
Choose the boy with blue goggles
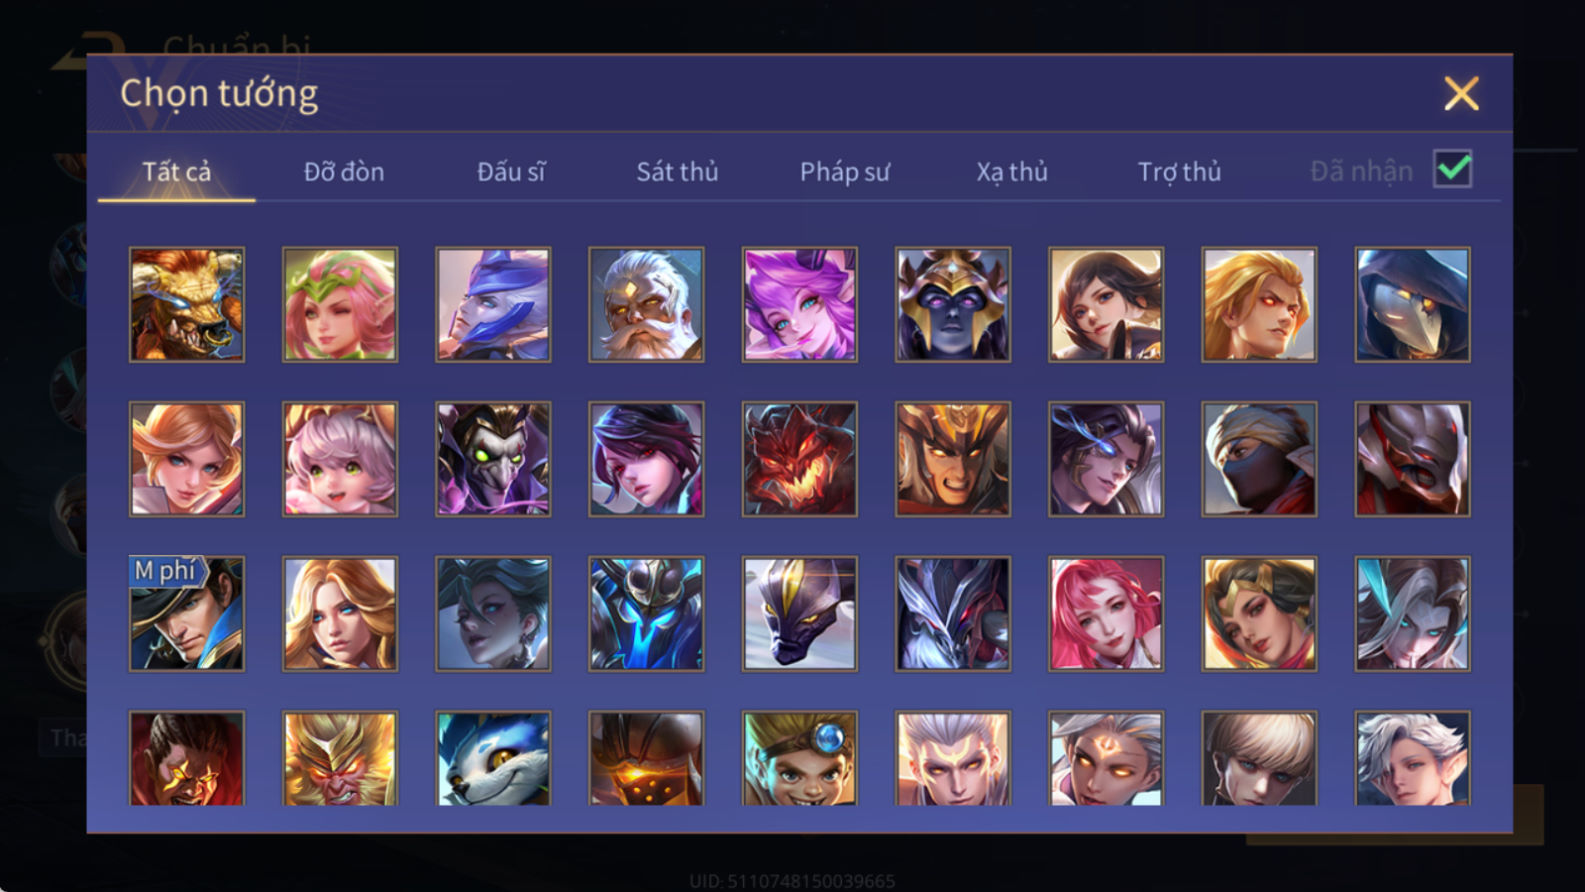click(x=799, y=758)
